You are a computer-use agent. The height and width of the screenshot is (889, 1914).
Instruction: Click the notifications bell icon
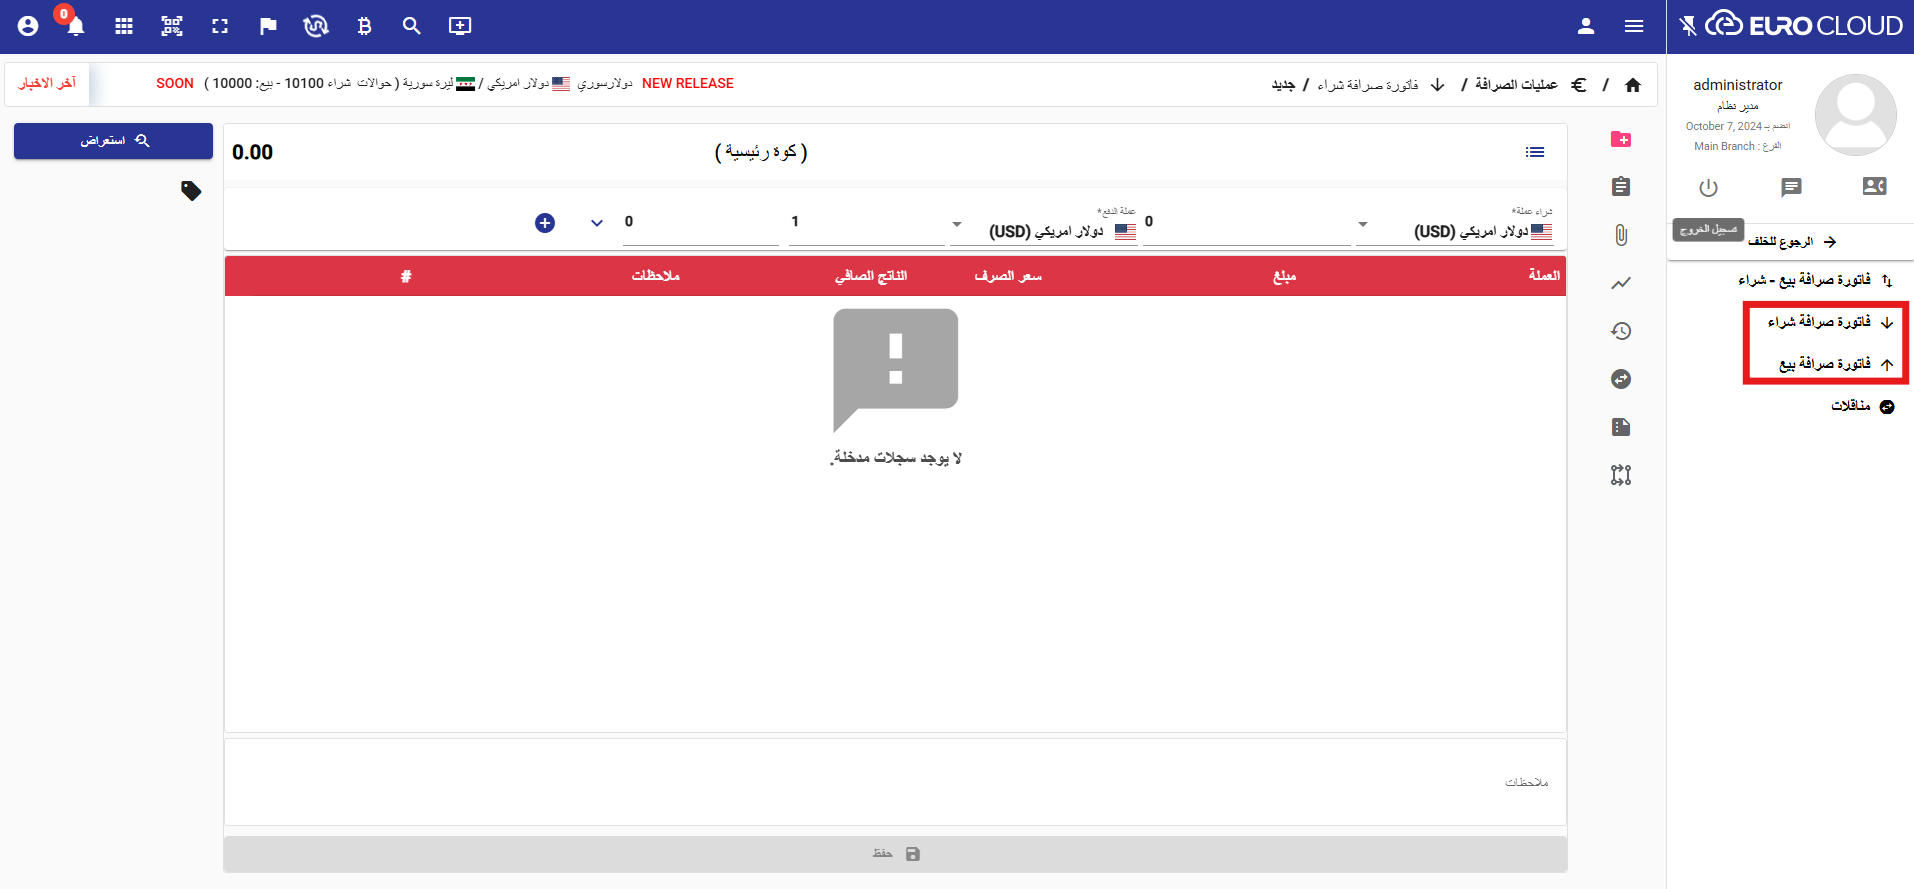(x=75, y=26)
